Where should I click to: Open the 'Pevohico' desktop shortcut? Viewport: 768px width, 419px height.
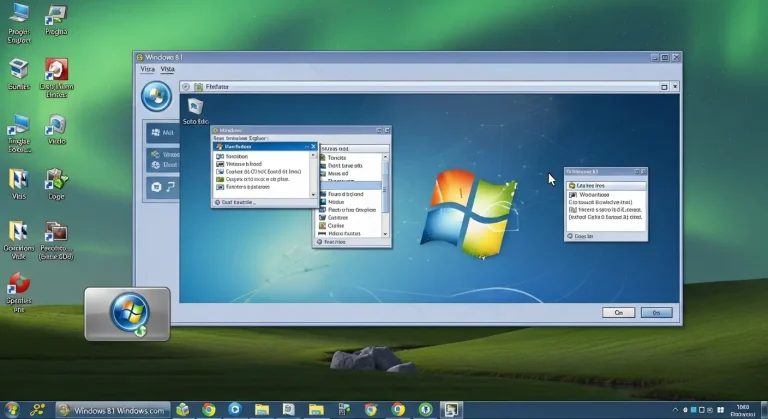pos(56,240)
